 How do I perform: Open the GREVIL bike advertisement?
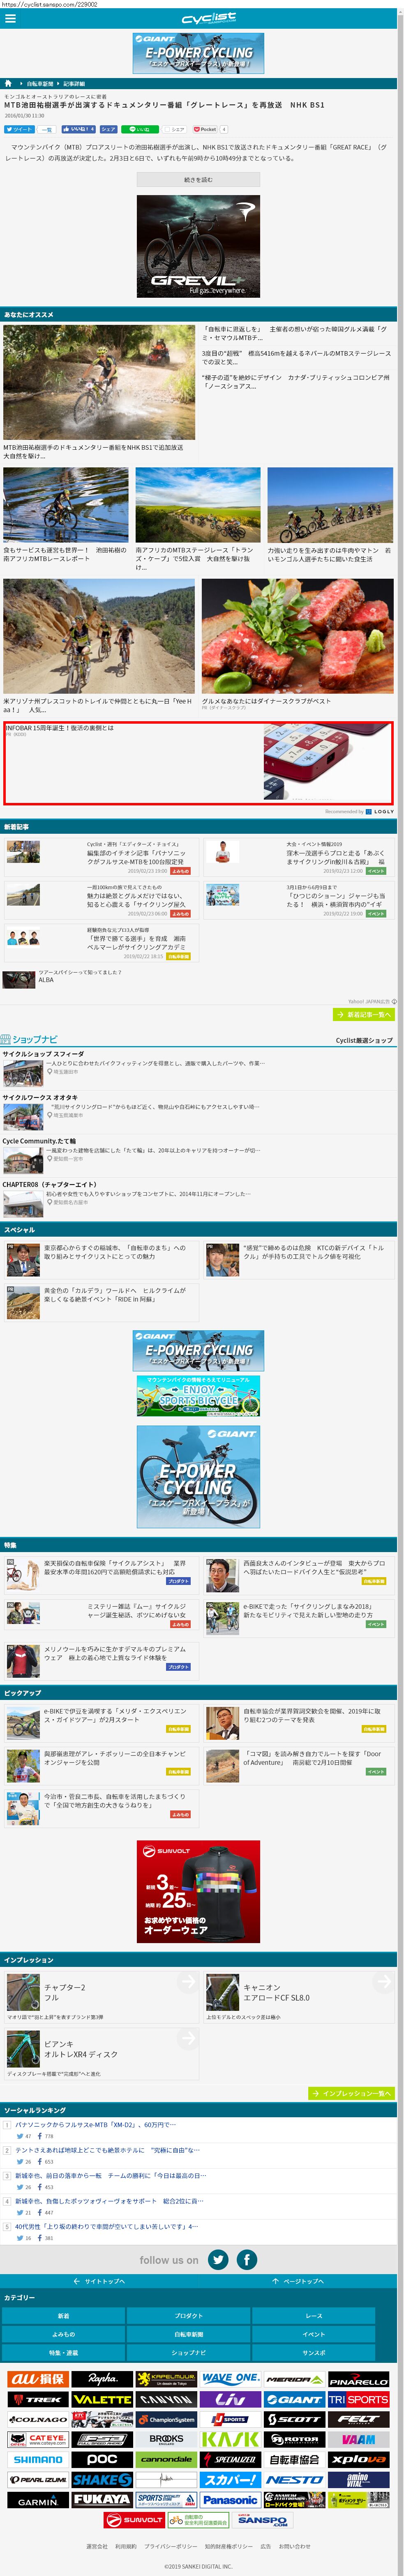pos(198,246)
